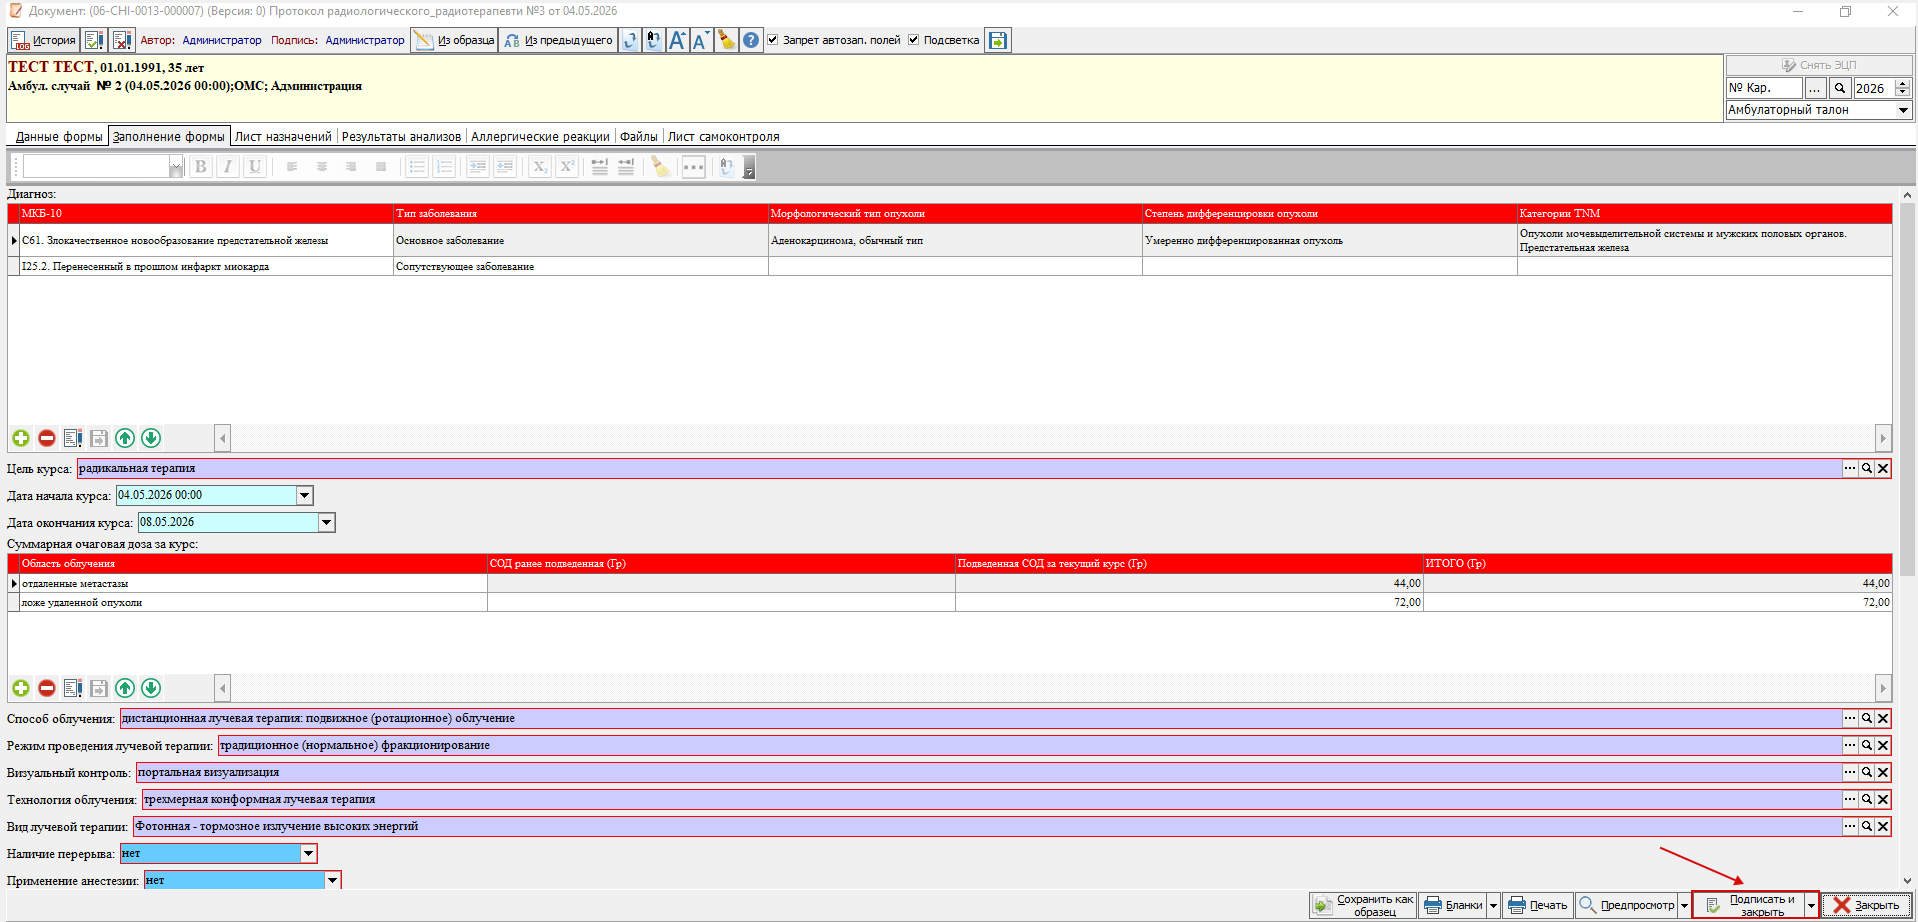Expand the Применение анестезии dropdown

point(332,880)
